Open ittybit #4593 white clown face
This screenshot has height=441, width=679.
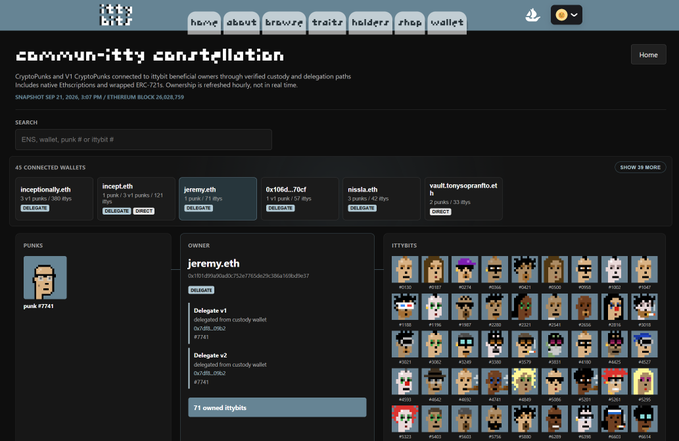click(x=405, y=382)
